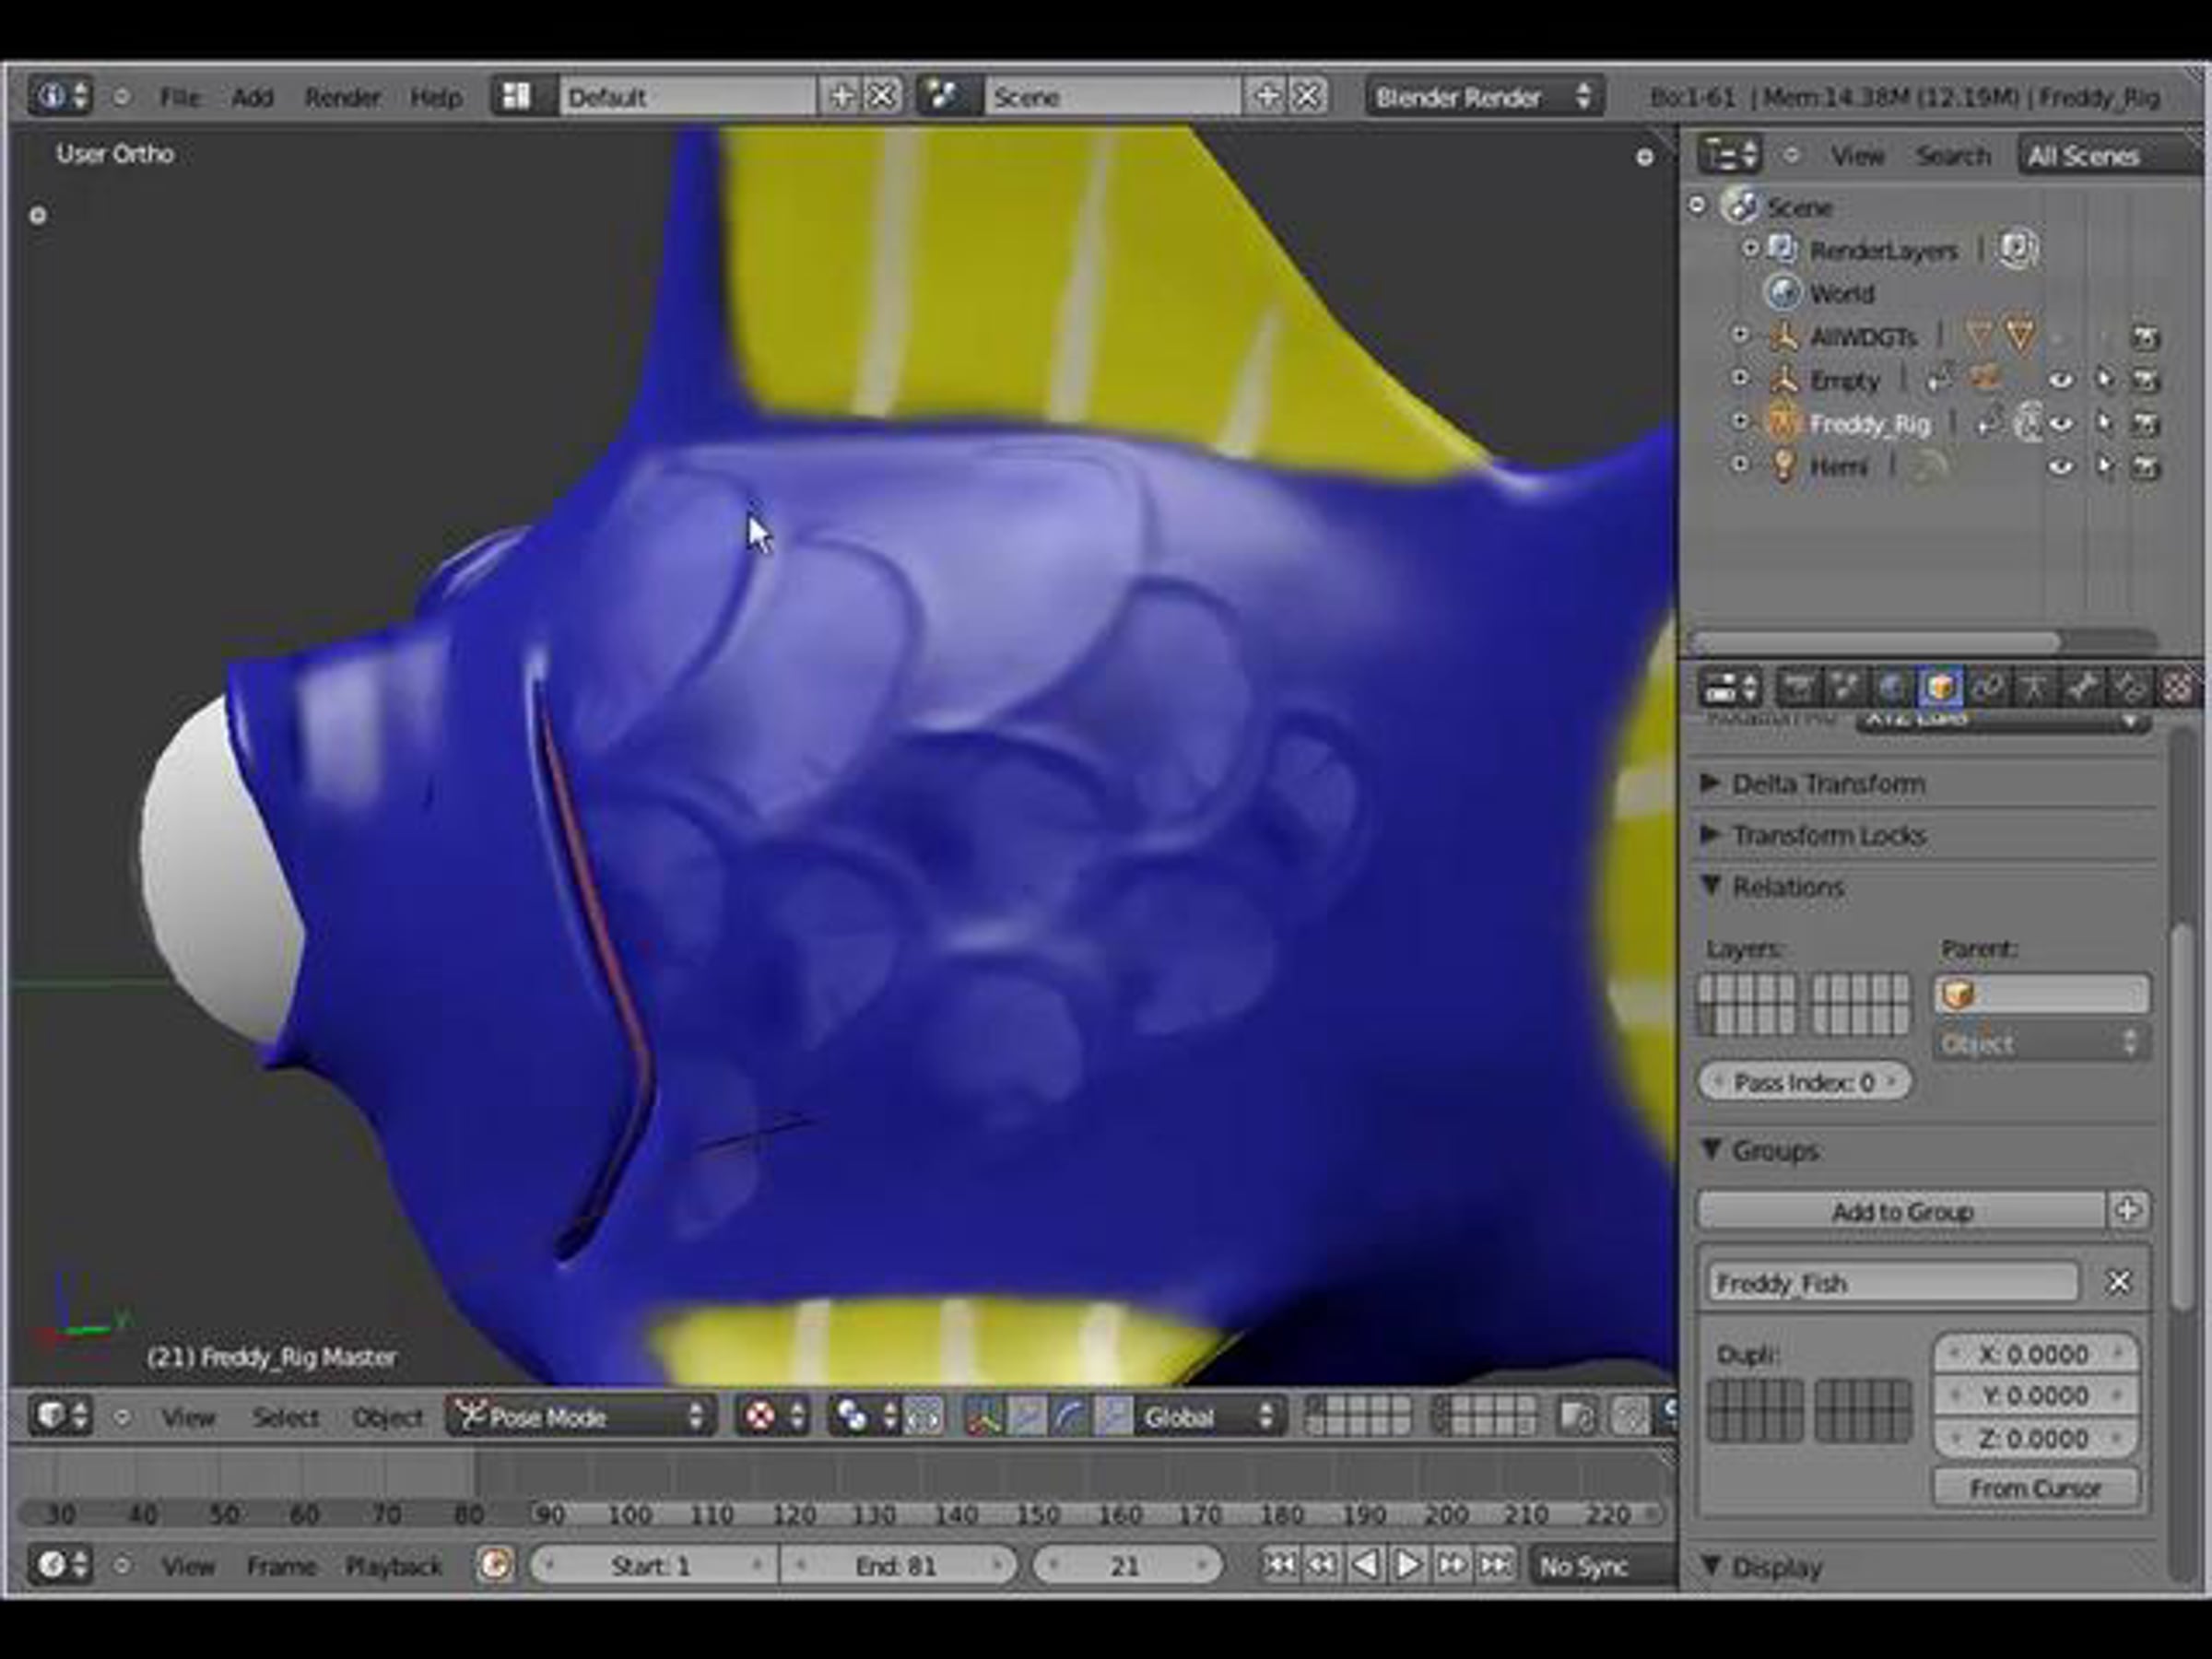Open the Playback menu in the timeline

coord(393,1566)
